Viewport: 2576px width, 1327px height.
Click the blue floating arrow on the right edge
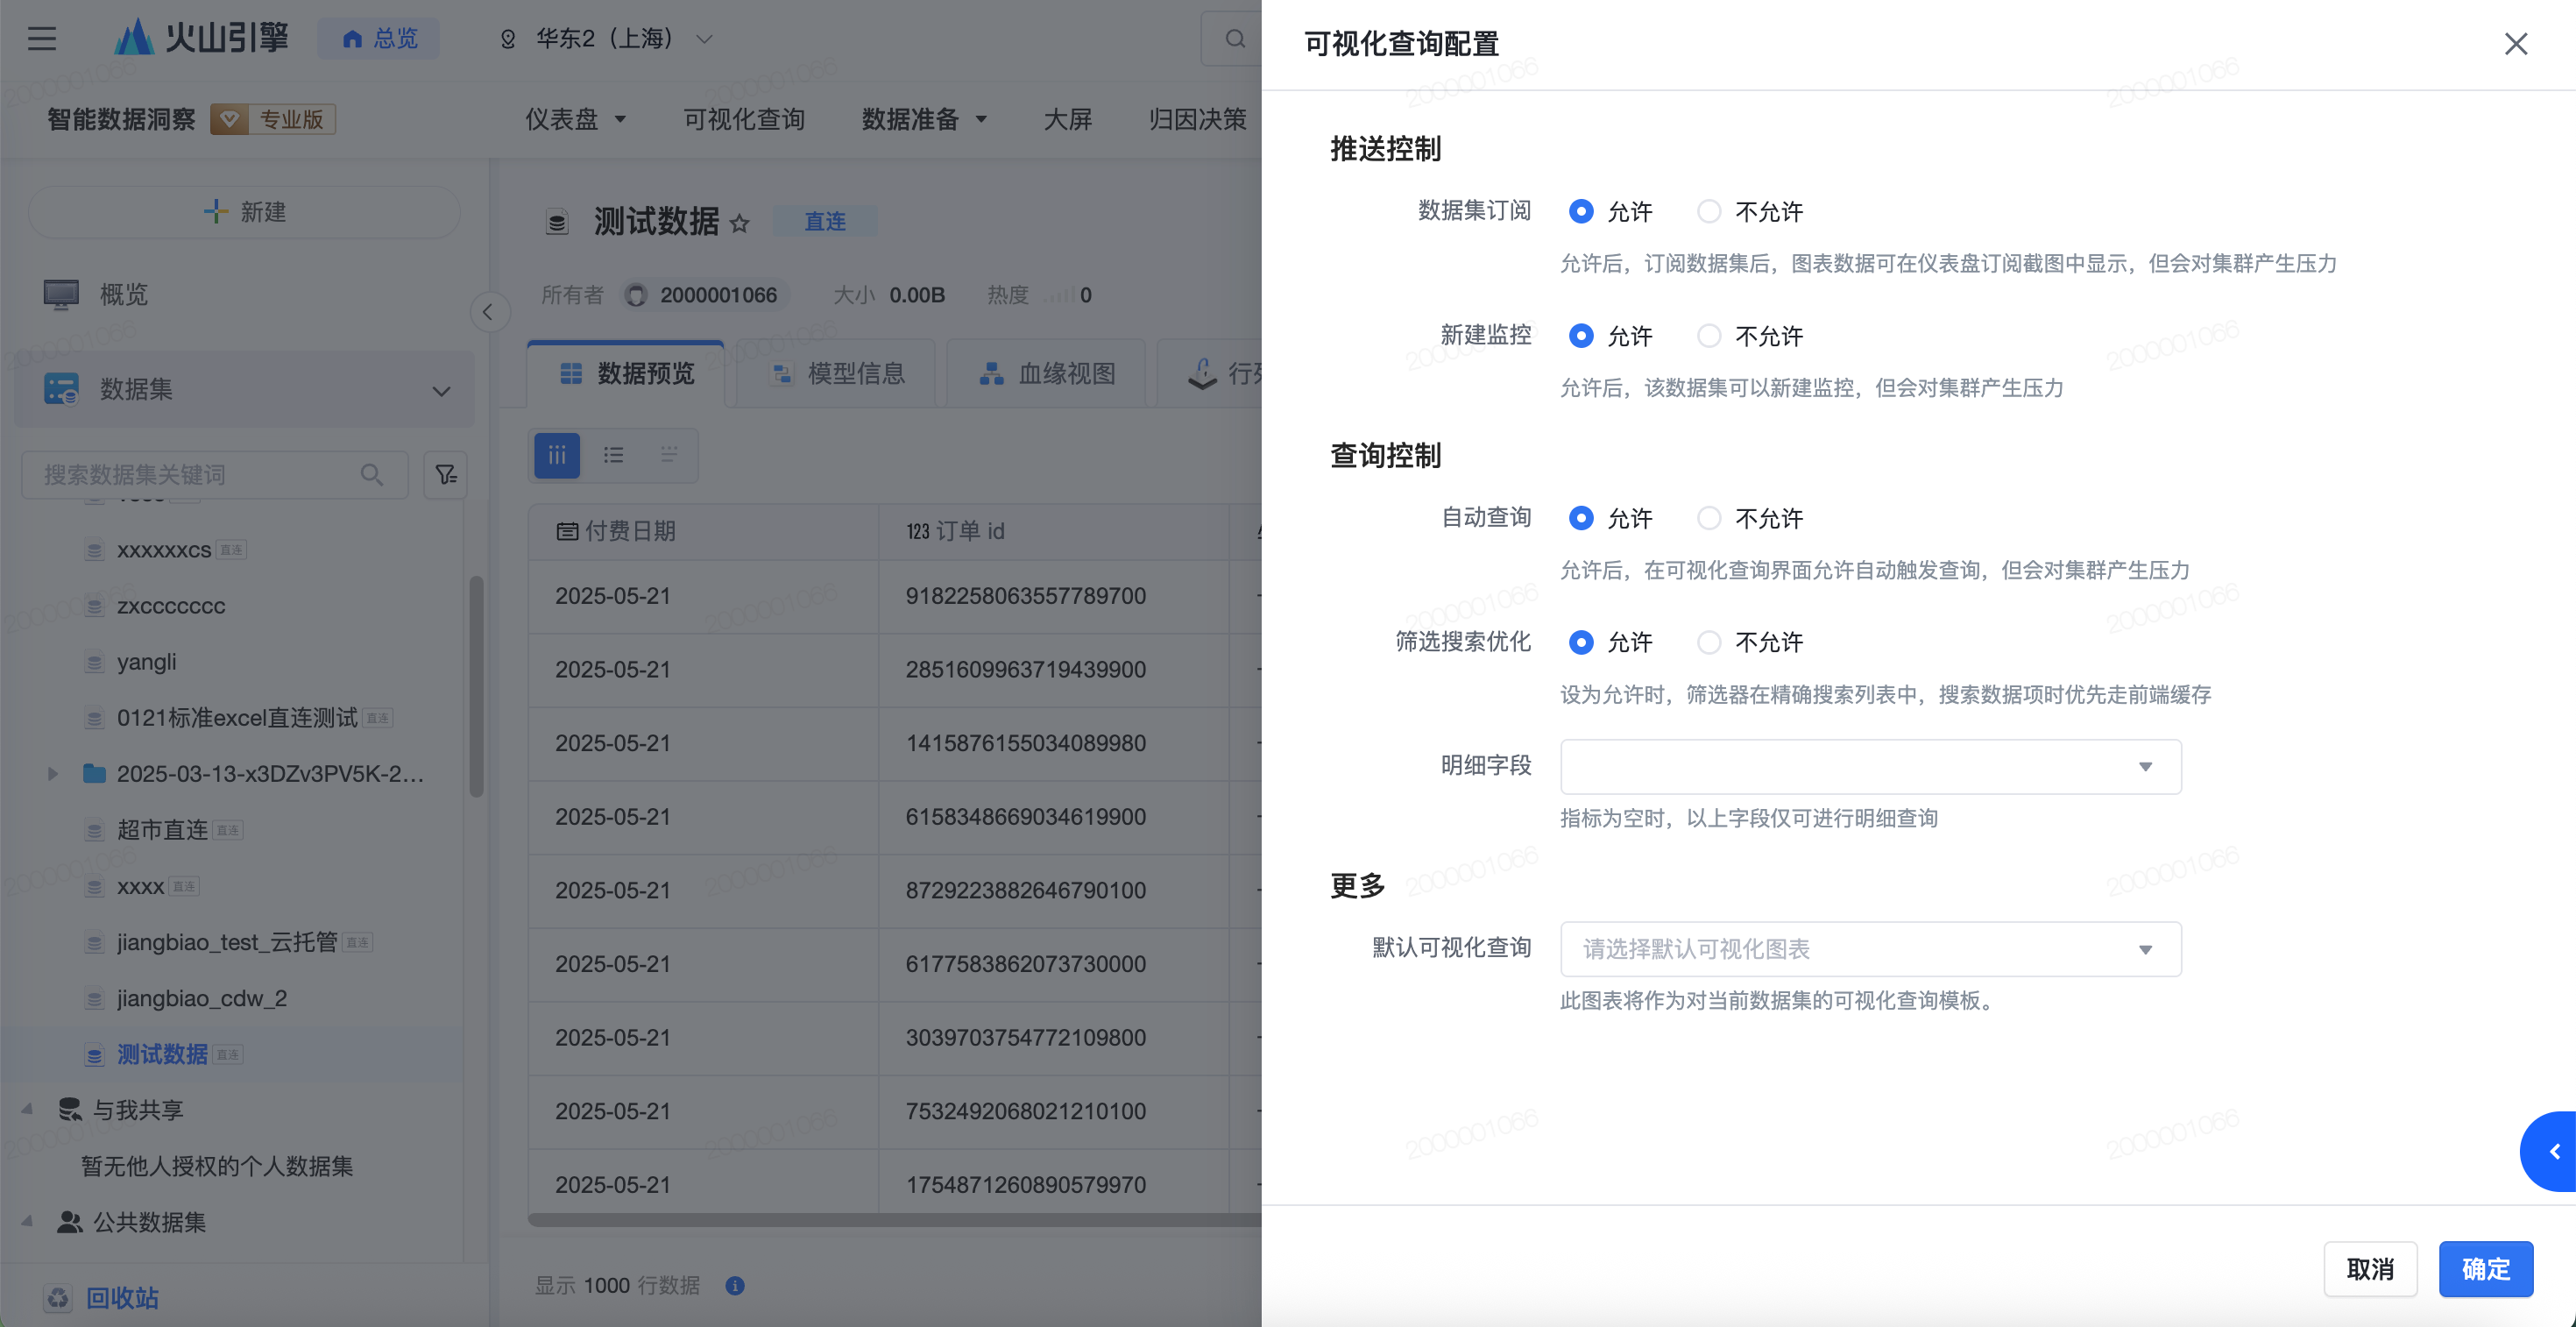click(x=2553, y=1151)
